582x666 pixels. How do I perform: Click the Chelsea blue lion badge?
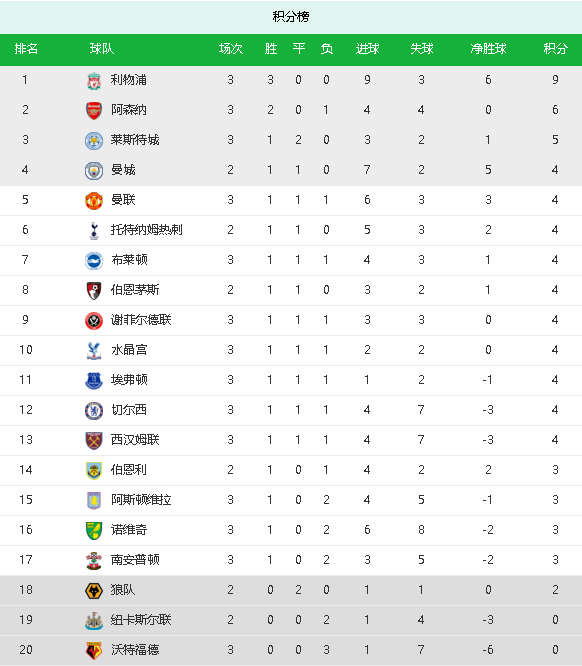point(93,411)
